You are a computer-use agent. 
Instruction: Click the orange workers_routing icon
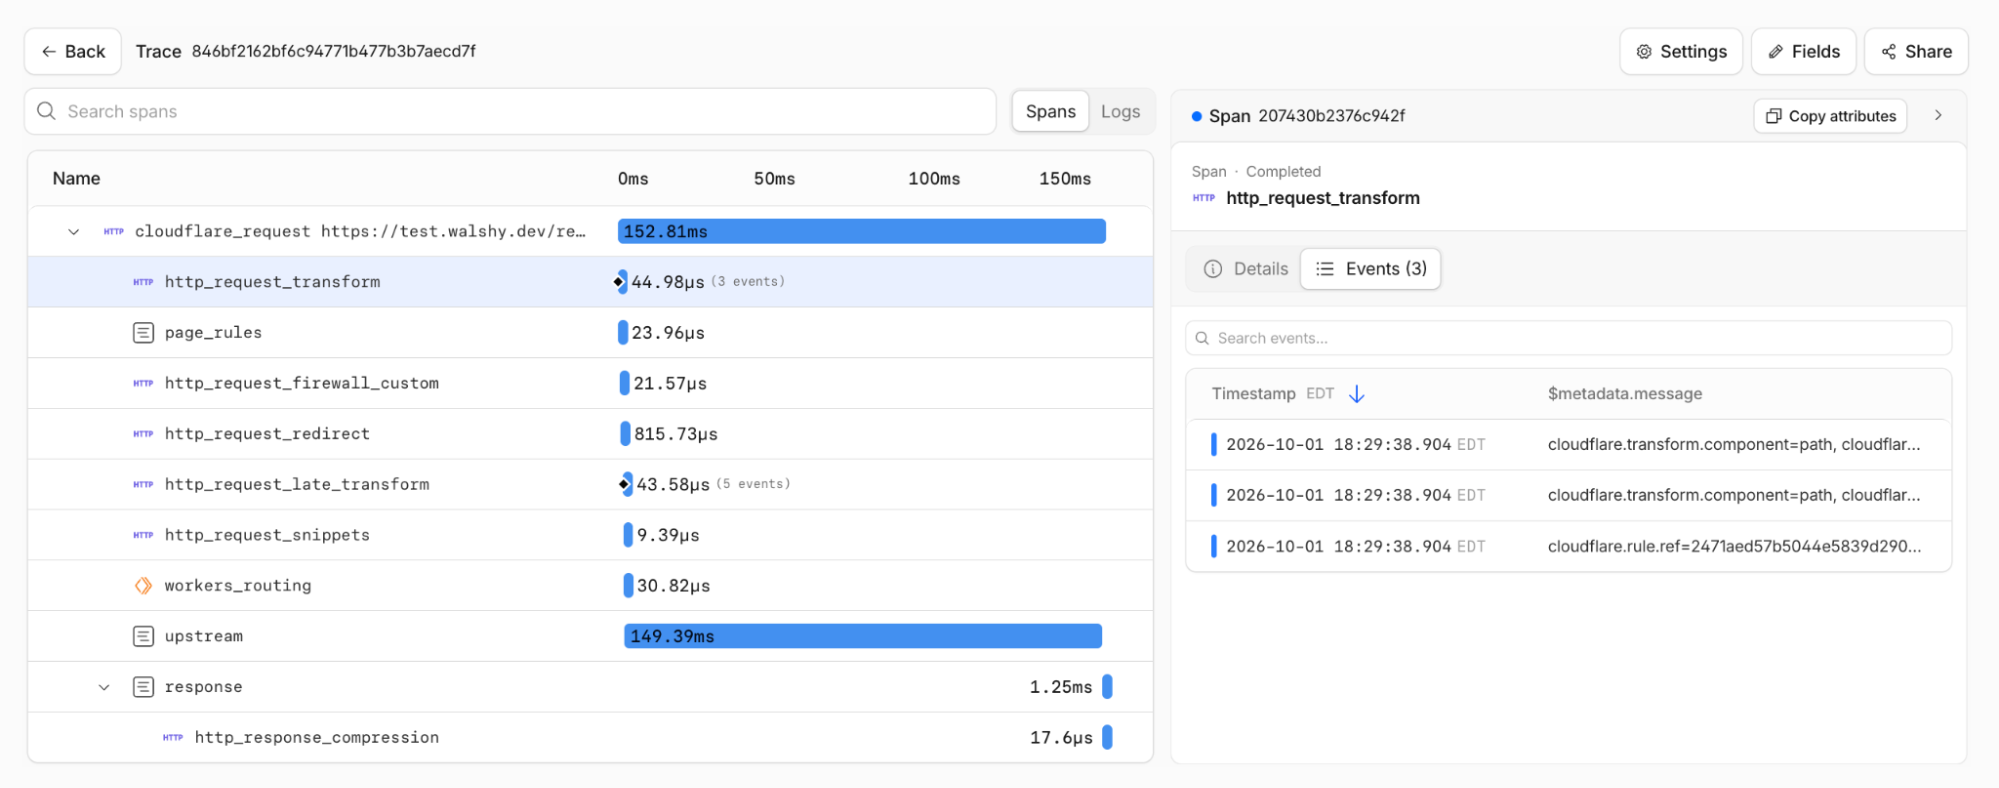[143, 586]
